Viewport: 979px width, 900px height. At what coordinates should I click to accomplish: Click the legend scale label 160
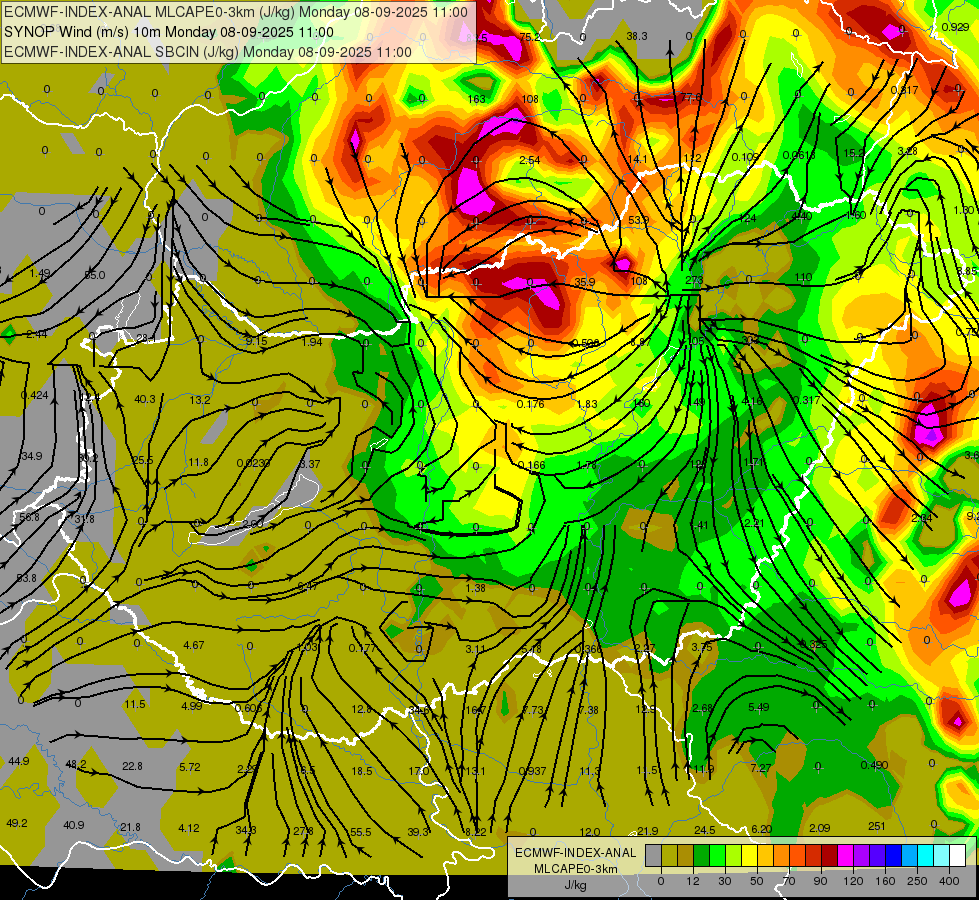(x=885, y=881)
